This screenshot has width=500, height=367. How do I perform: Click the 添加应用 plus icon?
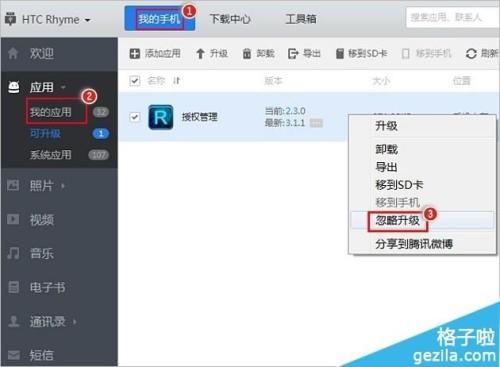(134, 53)
